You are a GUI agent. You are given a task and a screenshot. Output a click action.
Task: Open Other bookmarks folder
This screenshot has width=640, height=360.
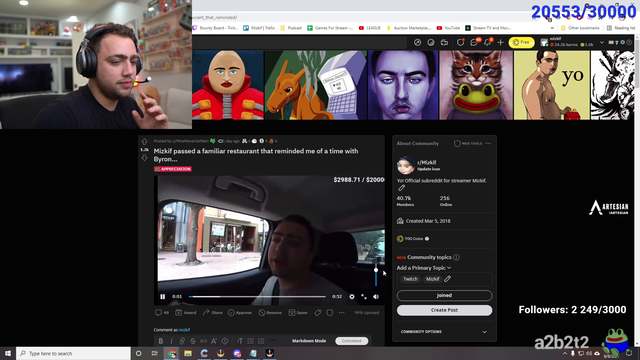click(580, 28)
